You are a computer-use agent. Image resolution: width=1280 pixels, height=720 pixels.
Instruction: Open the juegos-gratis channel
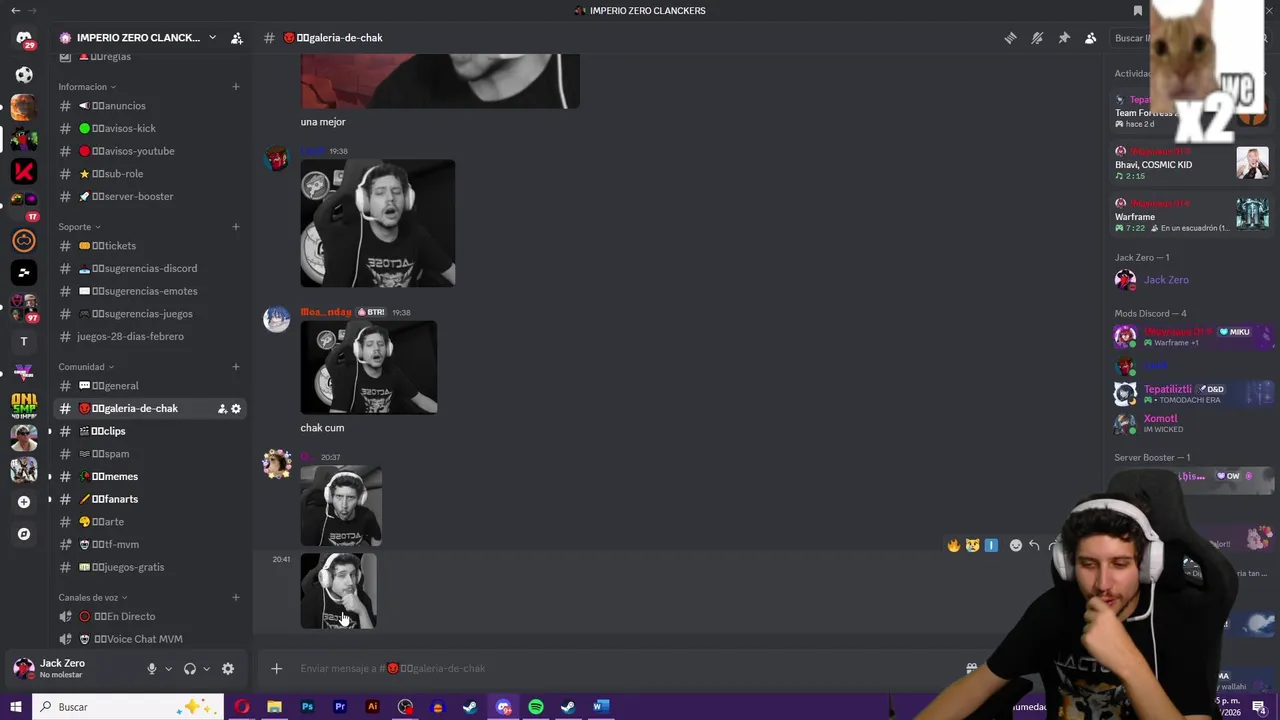[150, 567]
